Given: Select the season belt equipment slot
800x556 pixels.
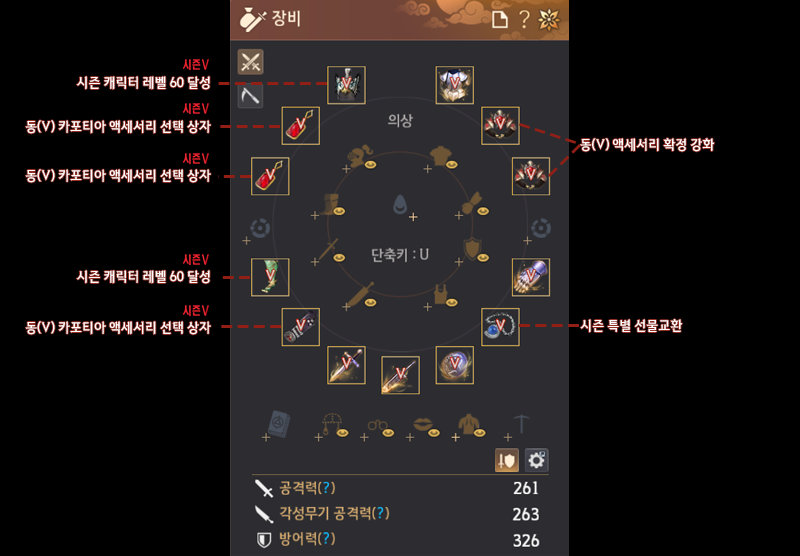Looking at the screenshot, I should coord(301,327).
